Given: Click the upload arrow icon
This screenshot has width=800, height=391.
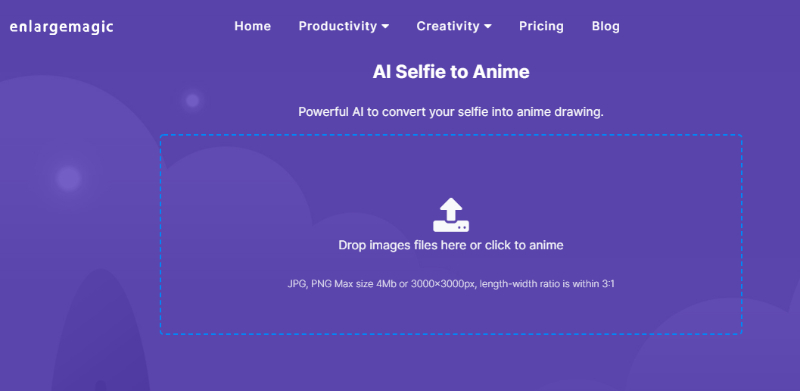Looking at the screenshot, I should point(451,215).
